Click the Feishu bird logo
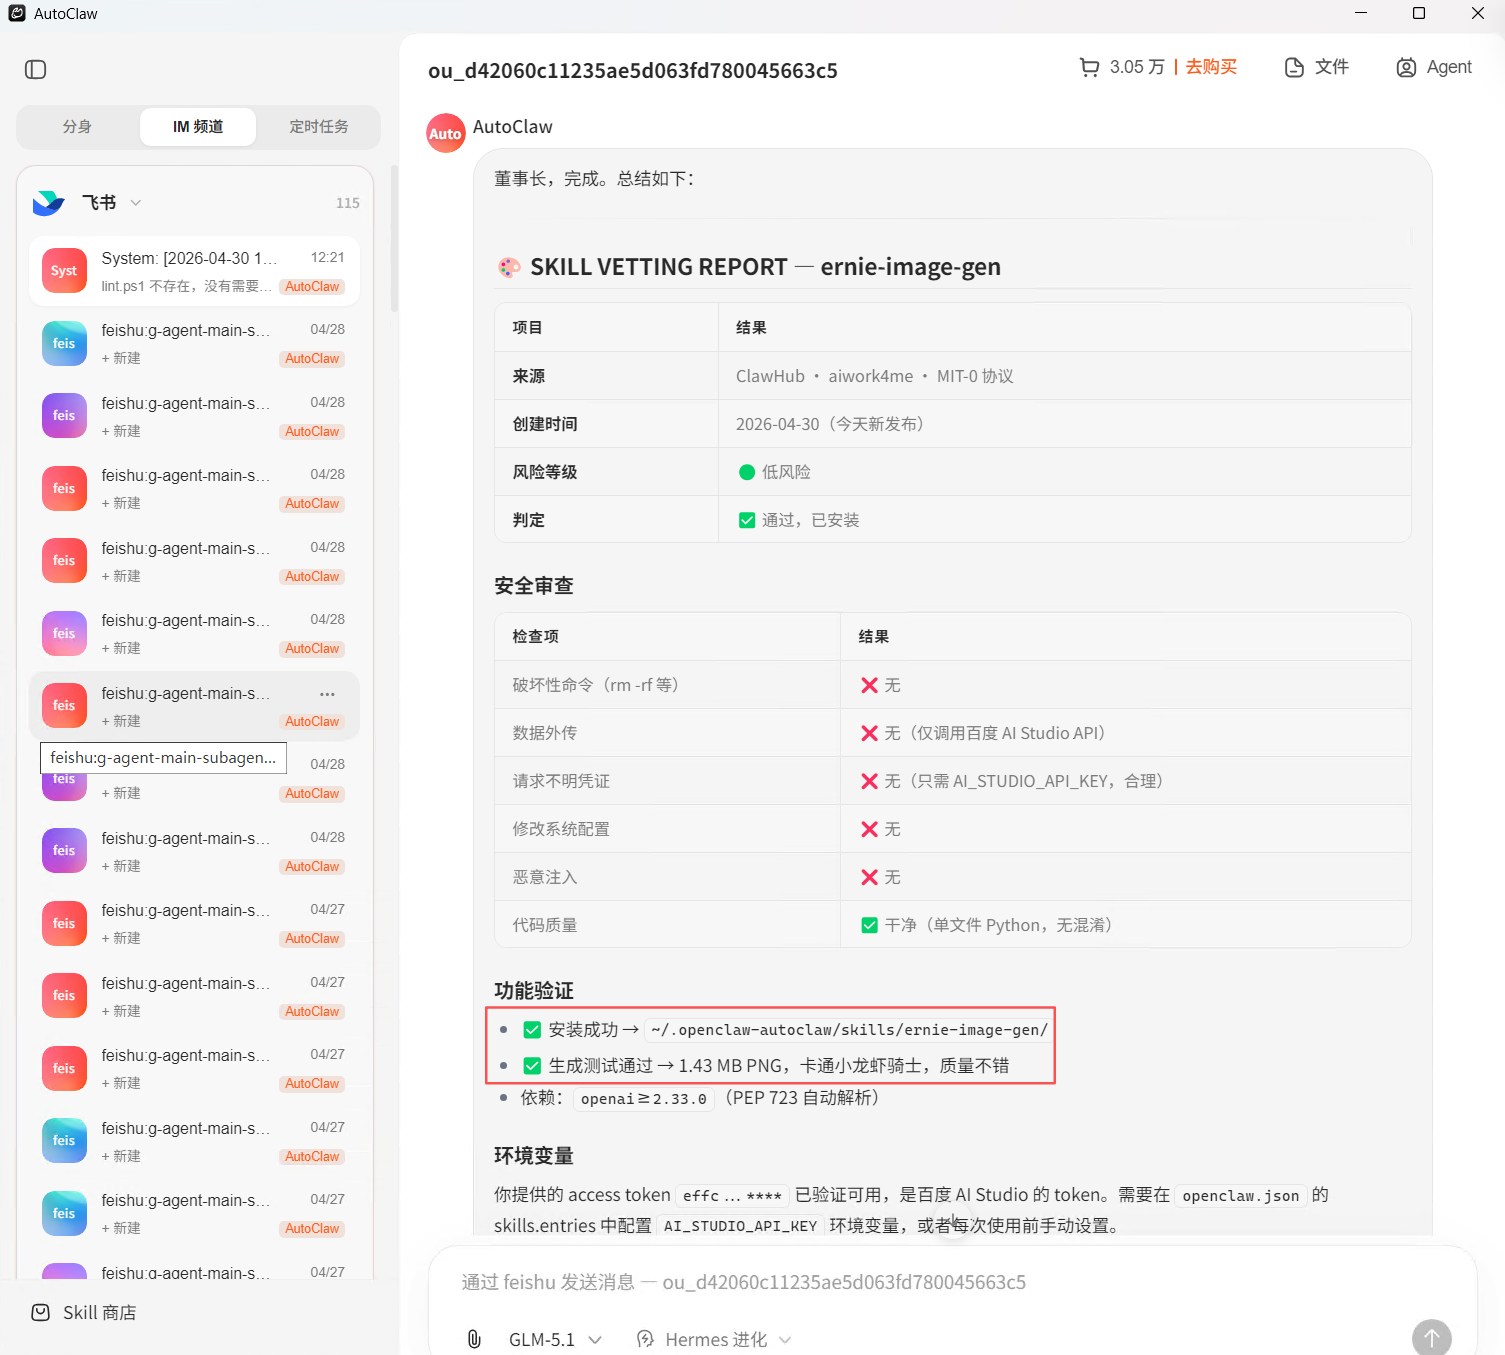Image resolution: width=1505 pixels, height=1355 pixels. click(x=48, y=203)
